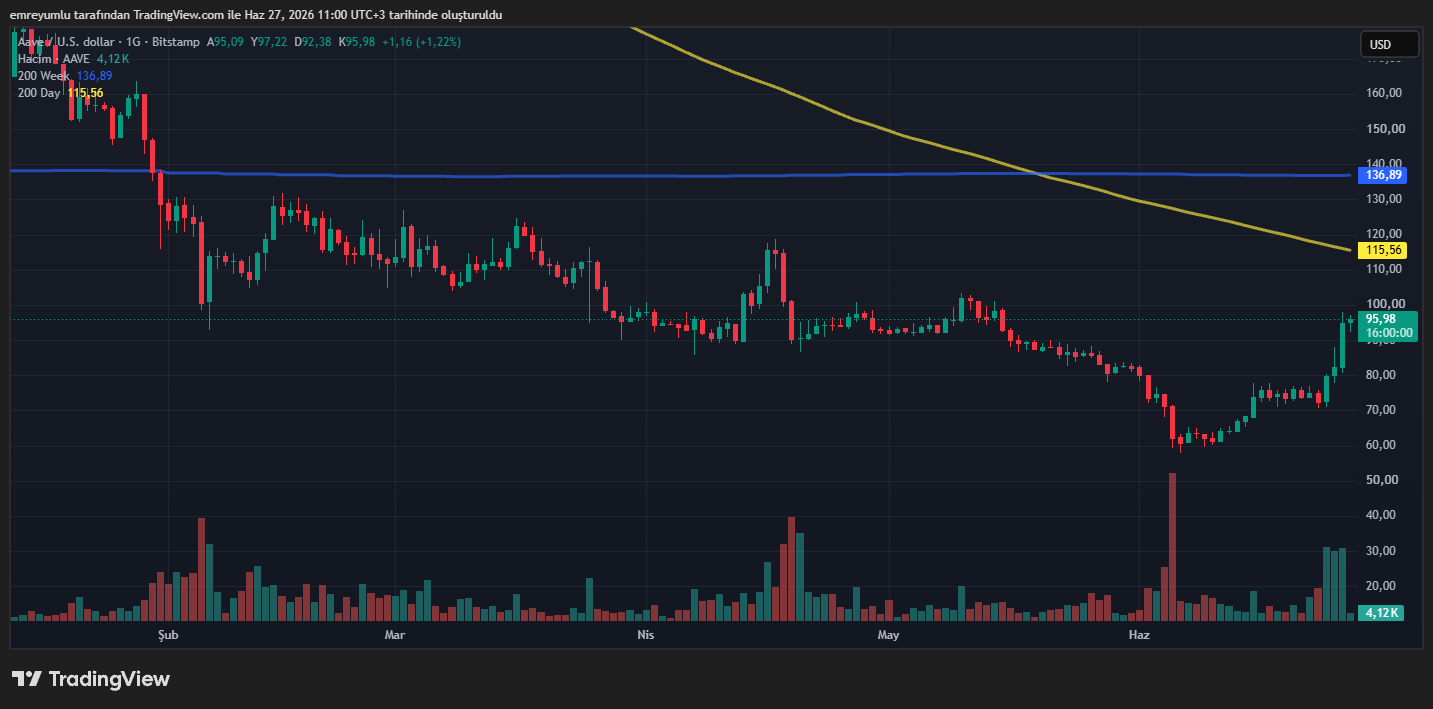Click the 160,00 price scale value
Screen dimensions: 1433x709
click(1383, 93)
